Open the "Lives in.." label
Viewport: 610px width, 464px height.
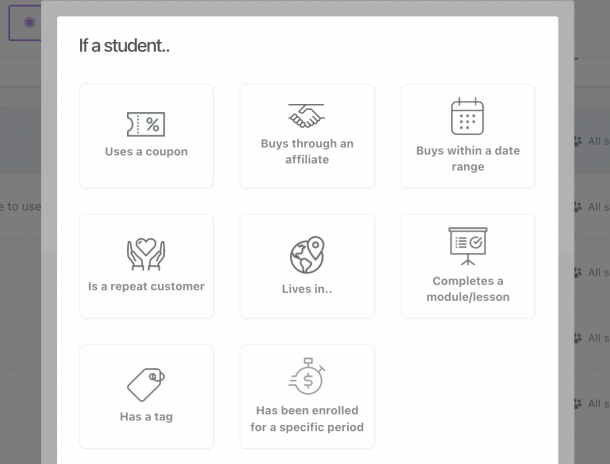(306, 290)
